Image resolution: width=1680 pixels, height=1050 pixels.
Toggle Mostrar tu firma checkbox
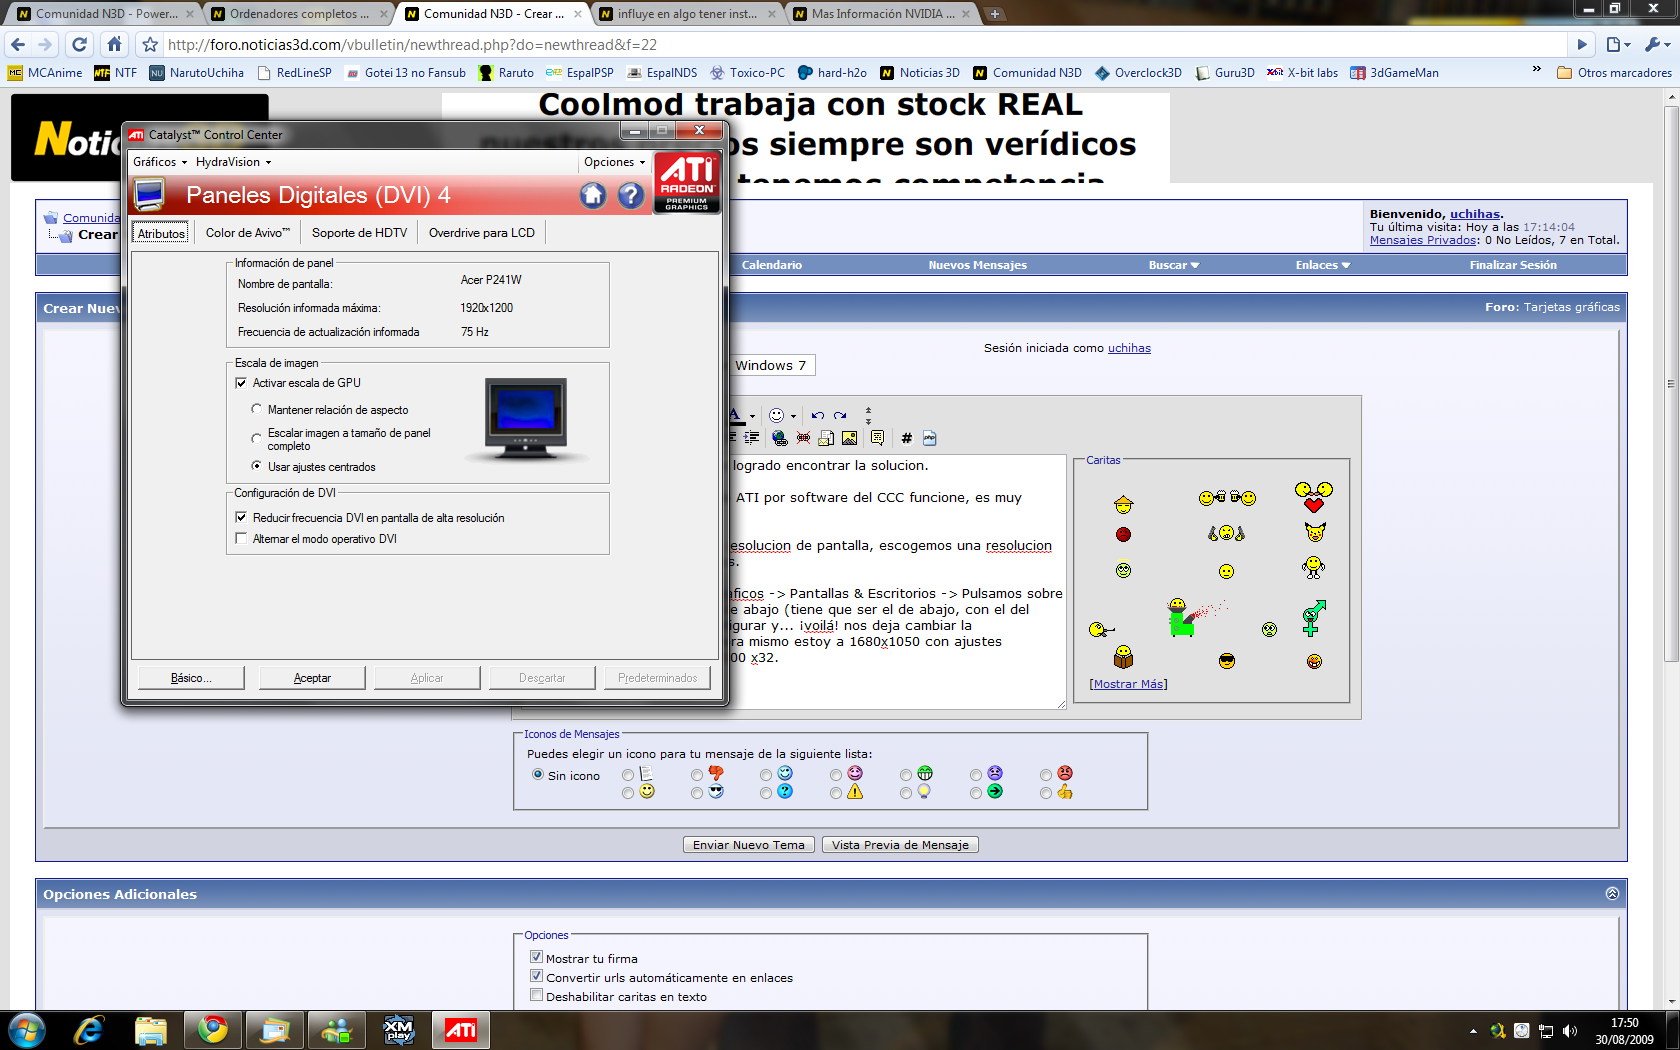pos(536,957)
